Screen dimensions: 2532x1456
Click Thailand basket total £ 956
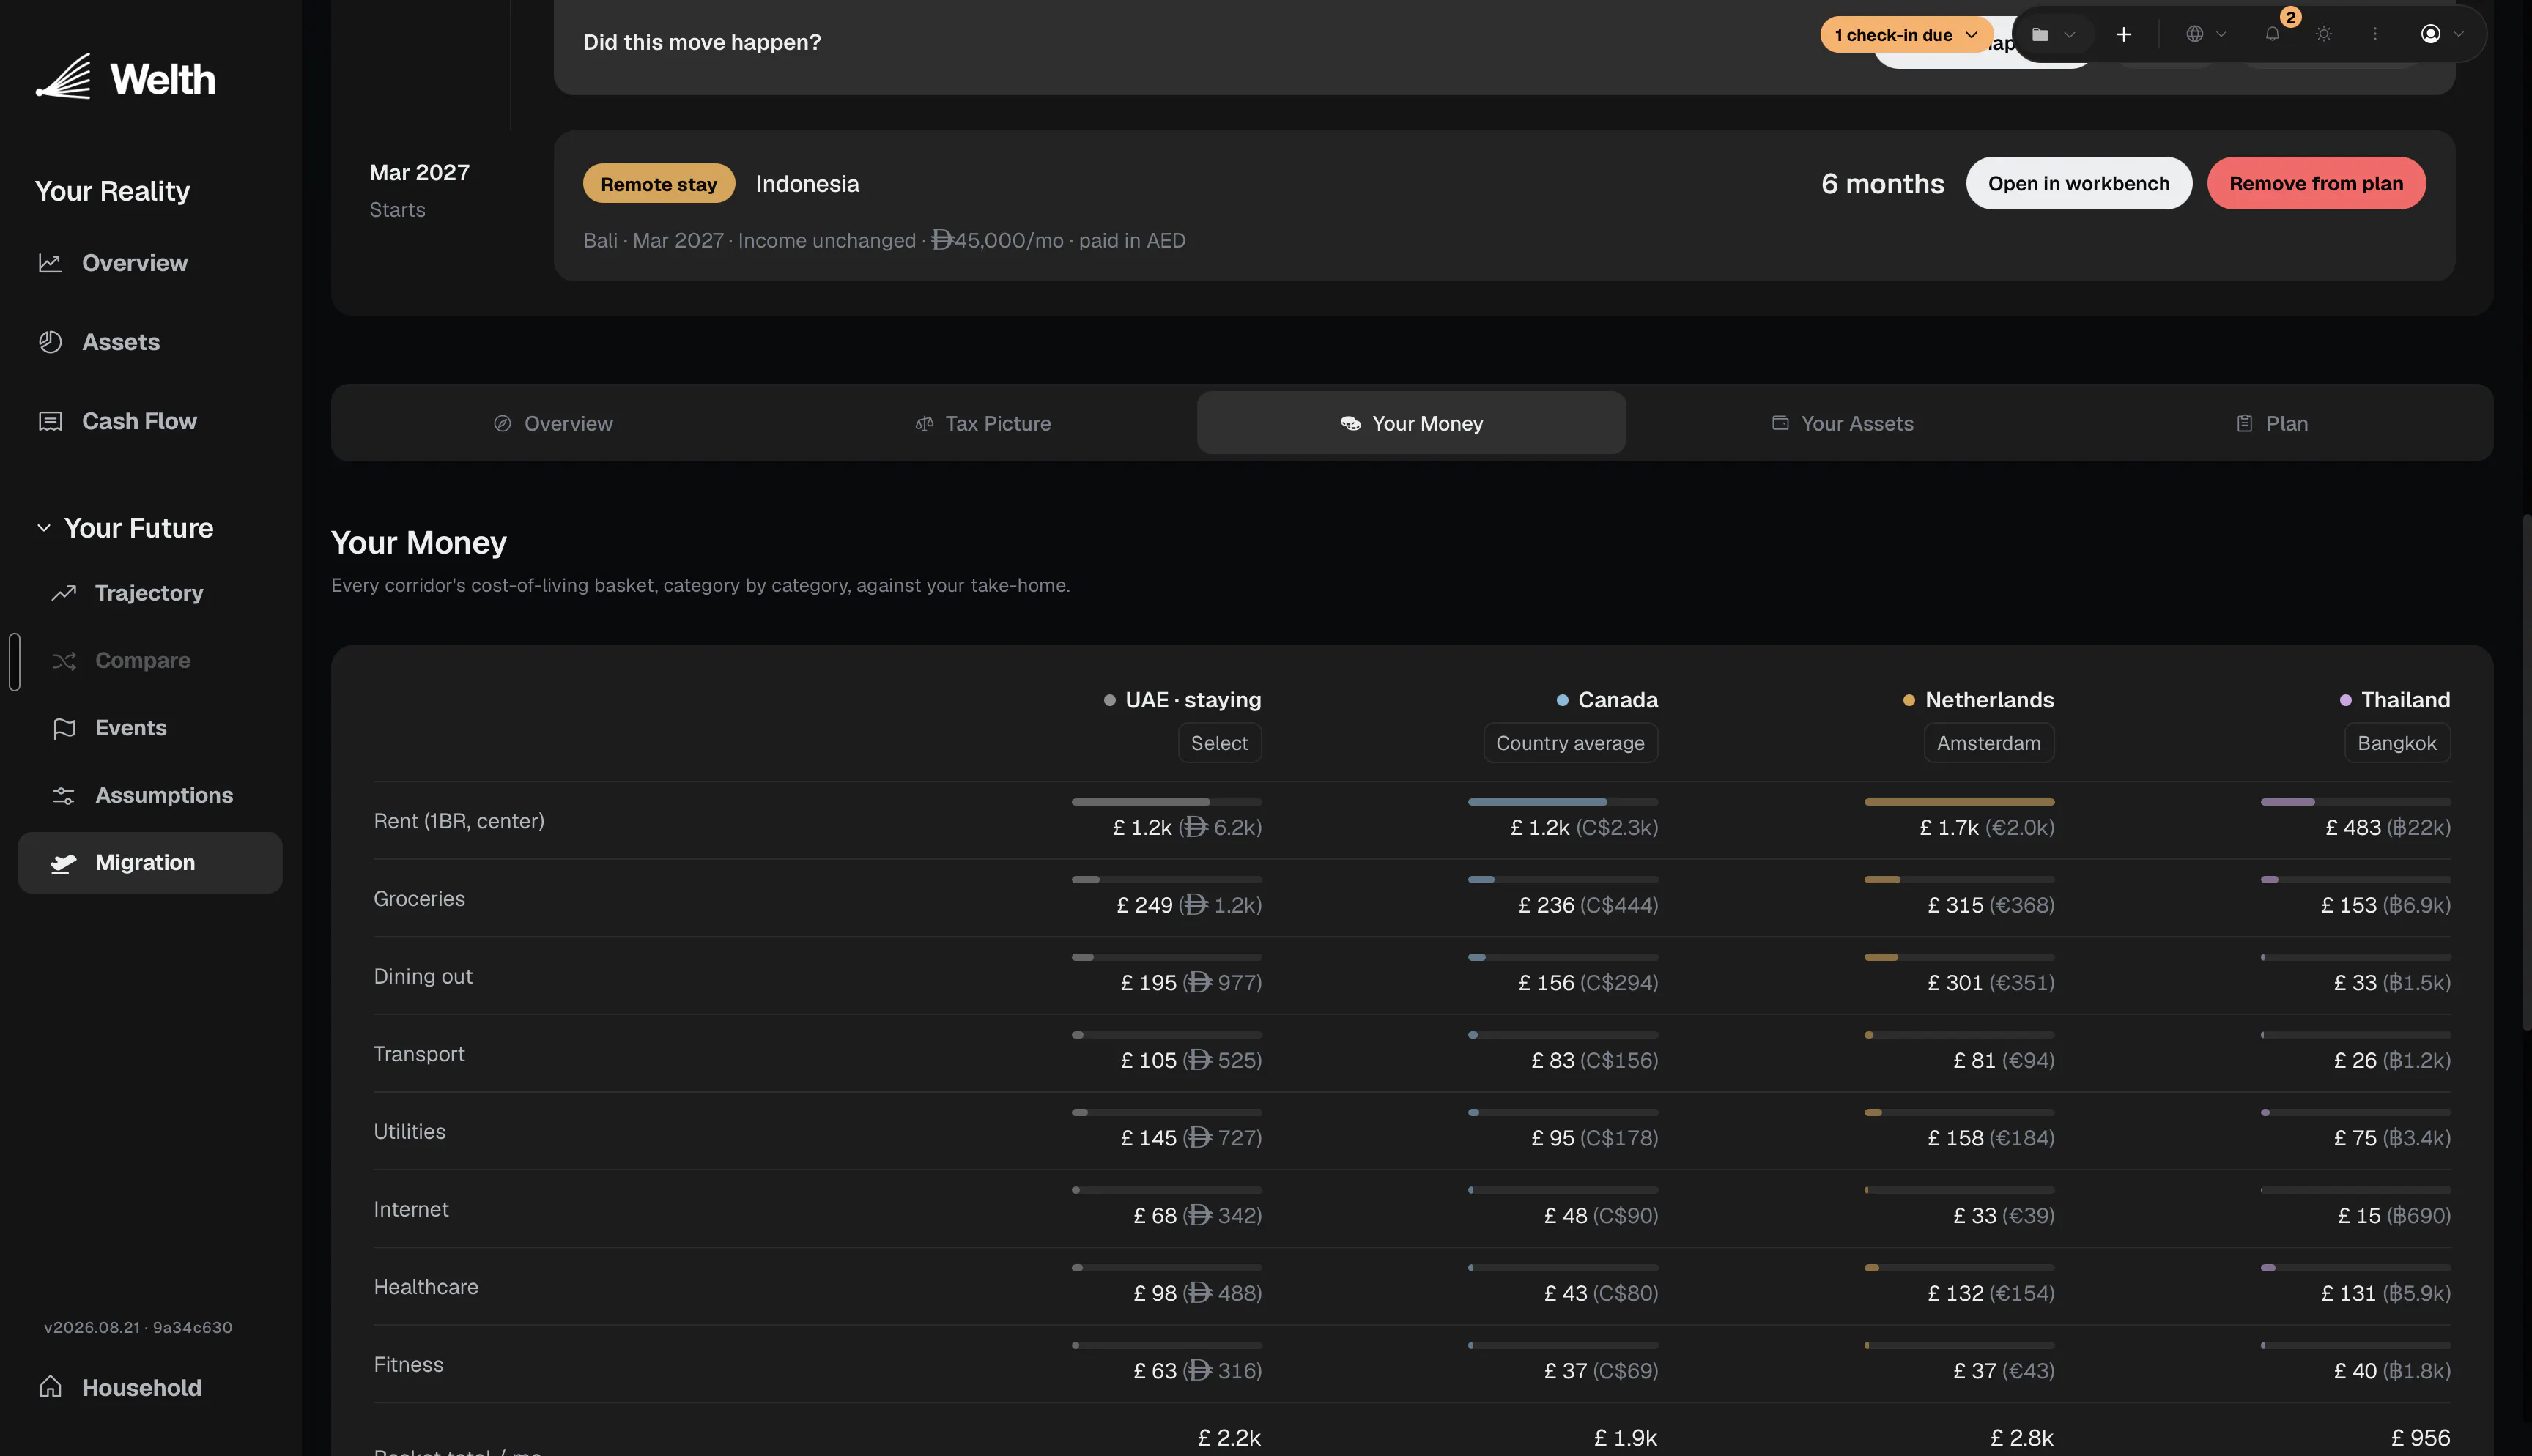click(x=2420, y=1438)
